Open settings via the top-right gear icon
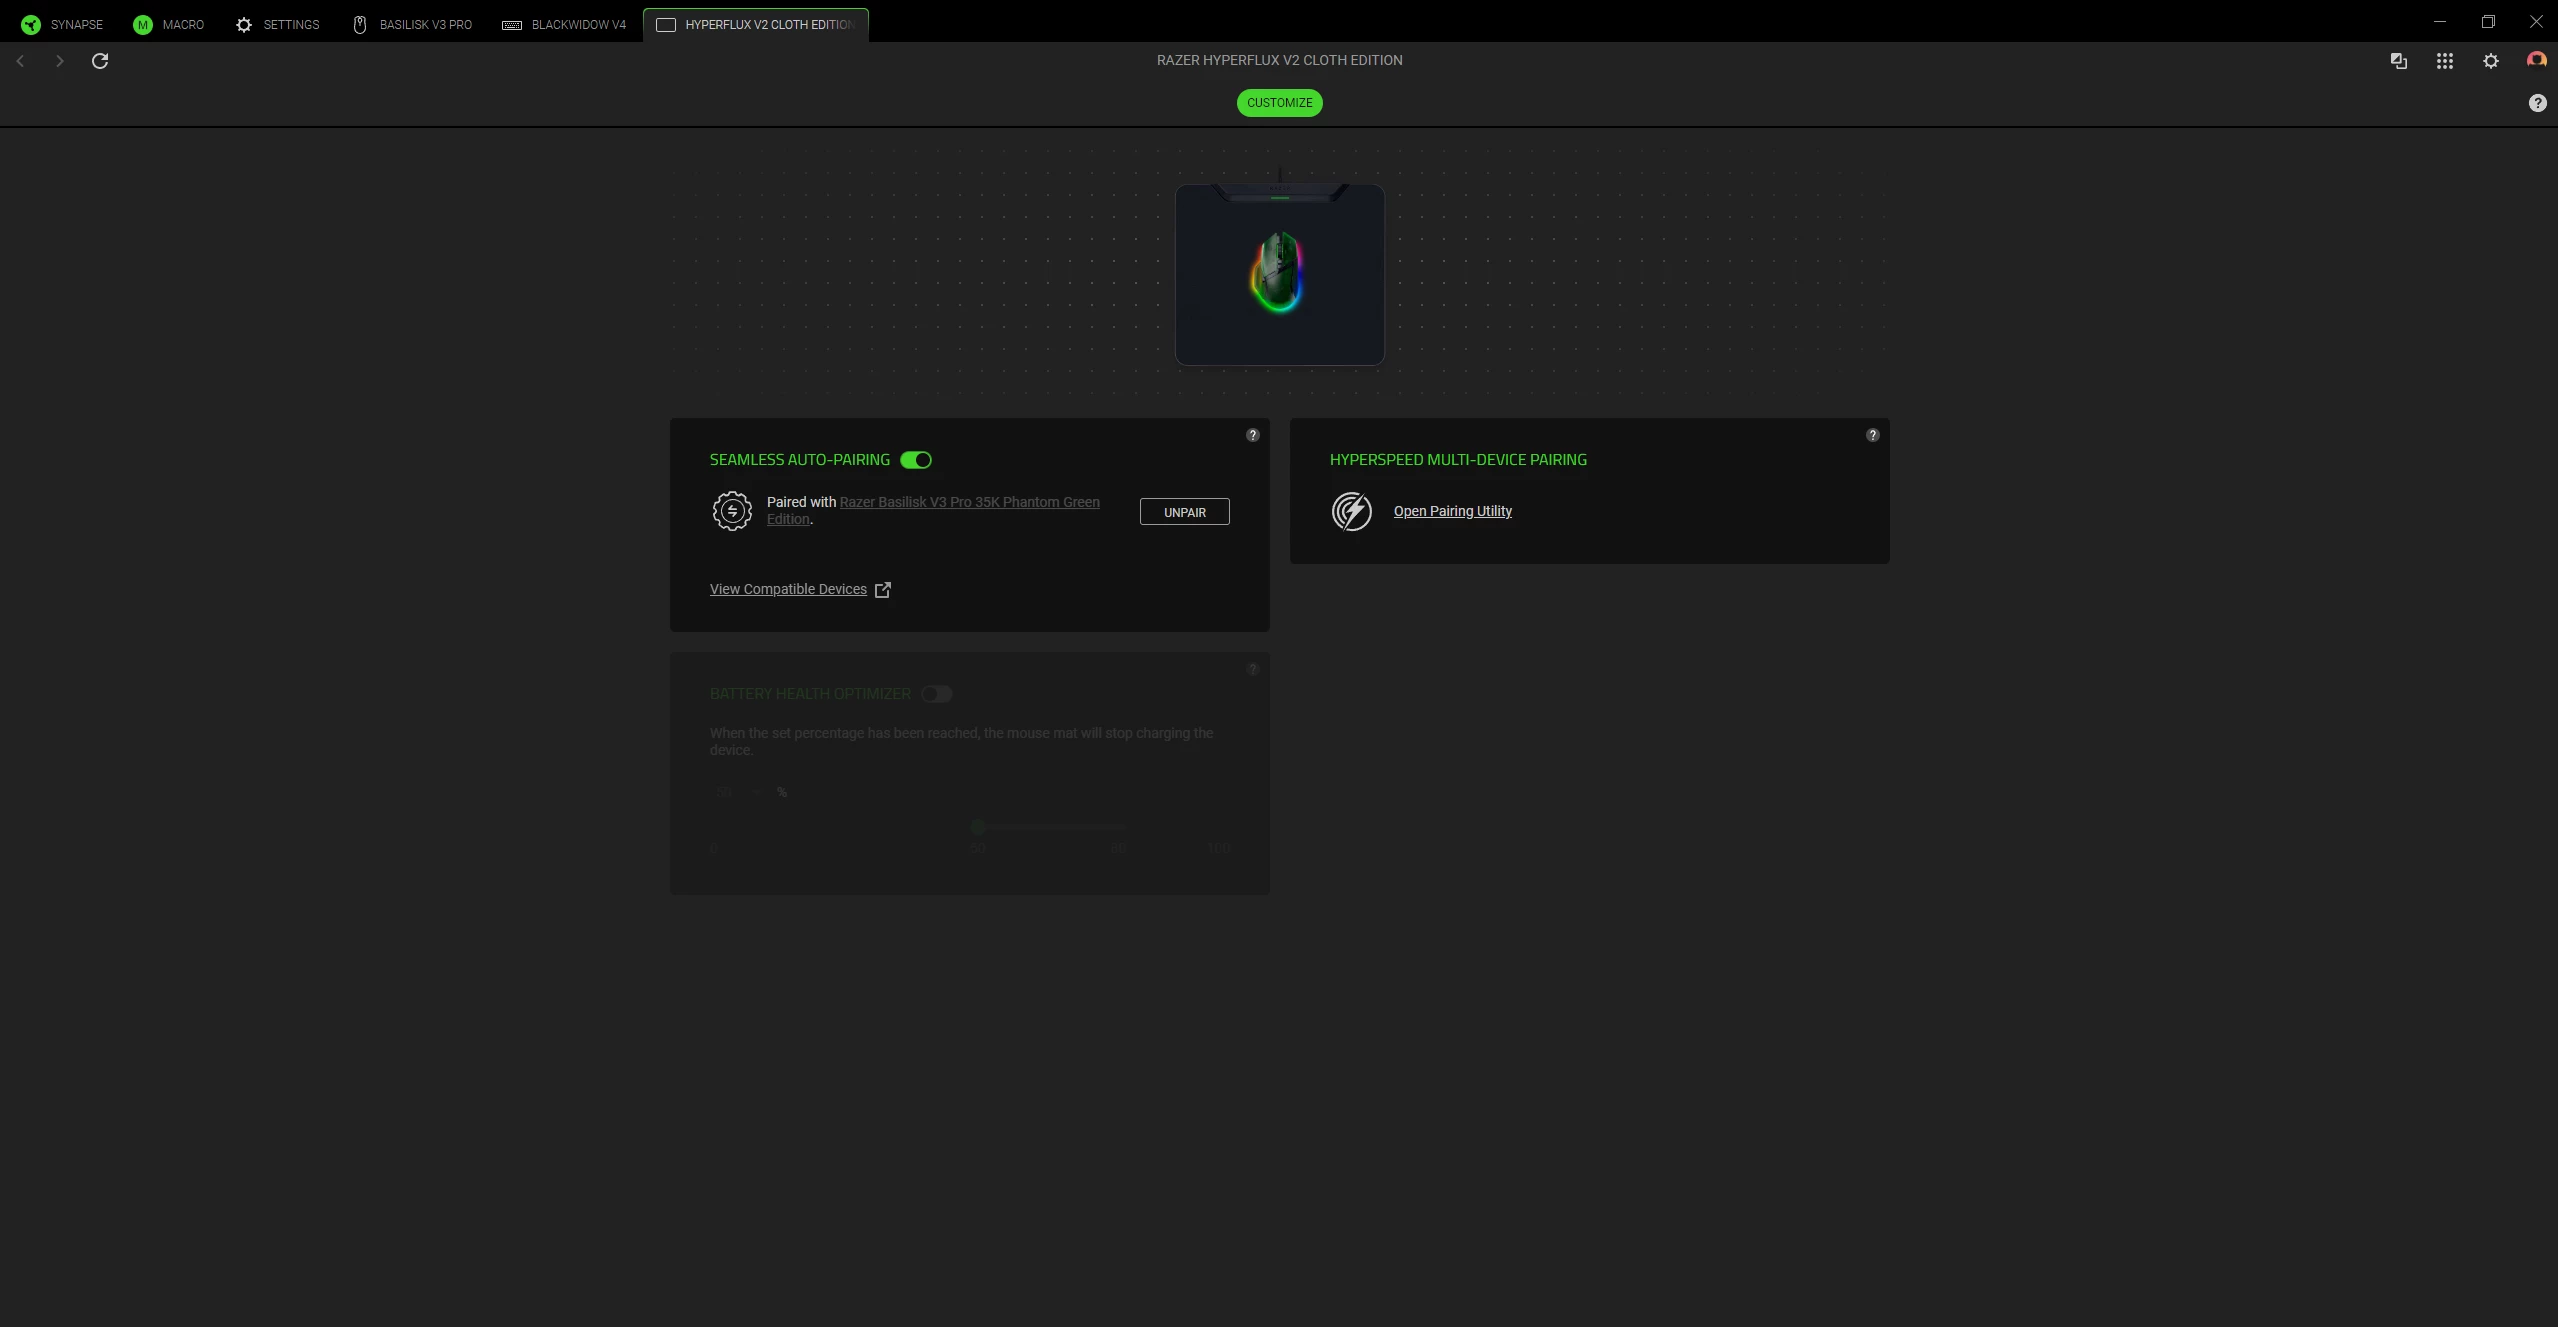2558x1327 pixels. [x=2491, y=61]
